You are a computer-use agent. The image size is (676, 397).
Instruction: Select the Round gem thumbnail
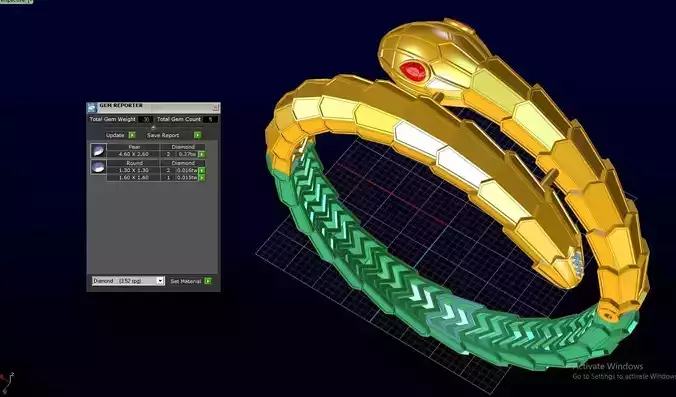click(98, 167)
